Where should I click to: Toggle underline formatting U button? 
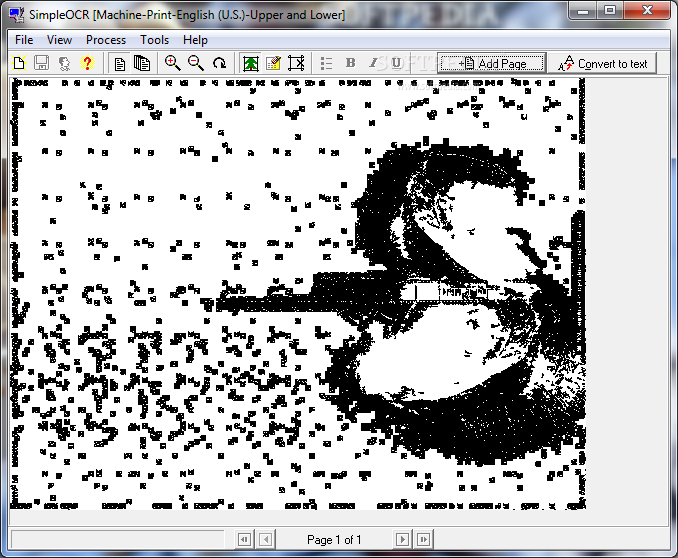[x=396, y=63]
